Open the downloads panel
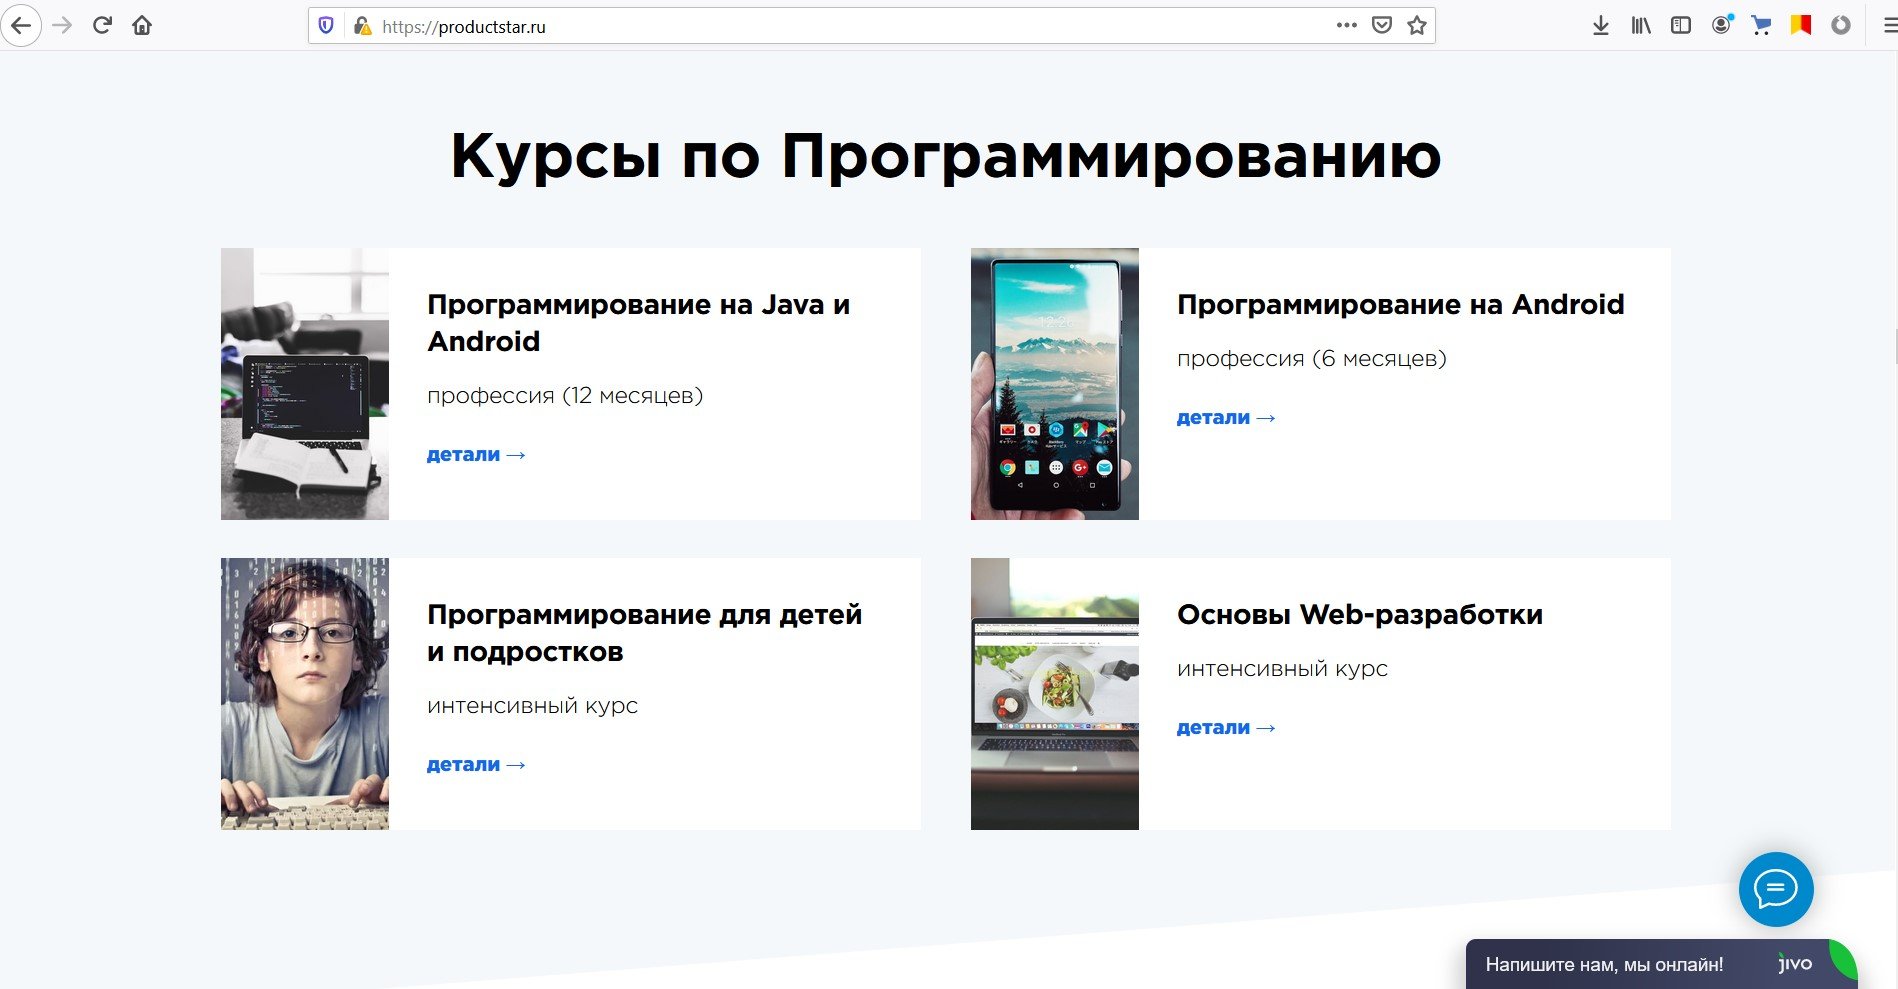 click(x=1601, y=26)
